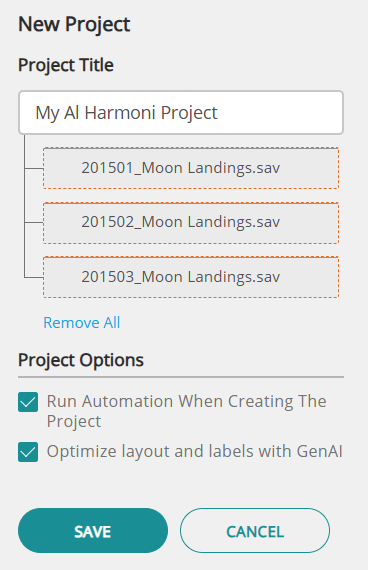This screenshot has width=368, height=570.
Task: Click the New Project heading
Action: click(74, 24)
